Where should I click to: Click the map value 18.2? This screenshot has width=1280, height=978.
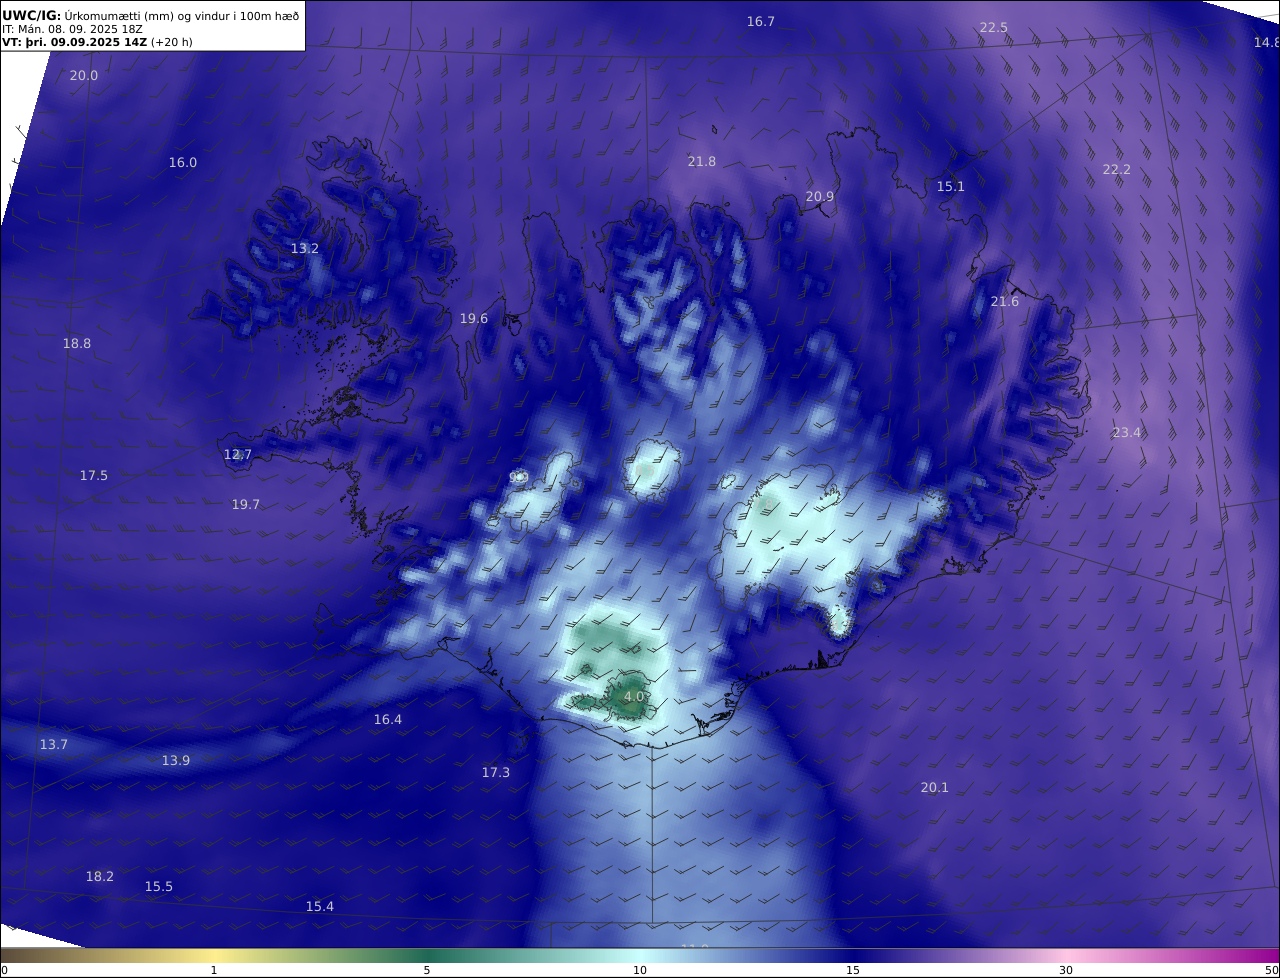(x=100, y=877)
